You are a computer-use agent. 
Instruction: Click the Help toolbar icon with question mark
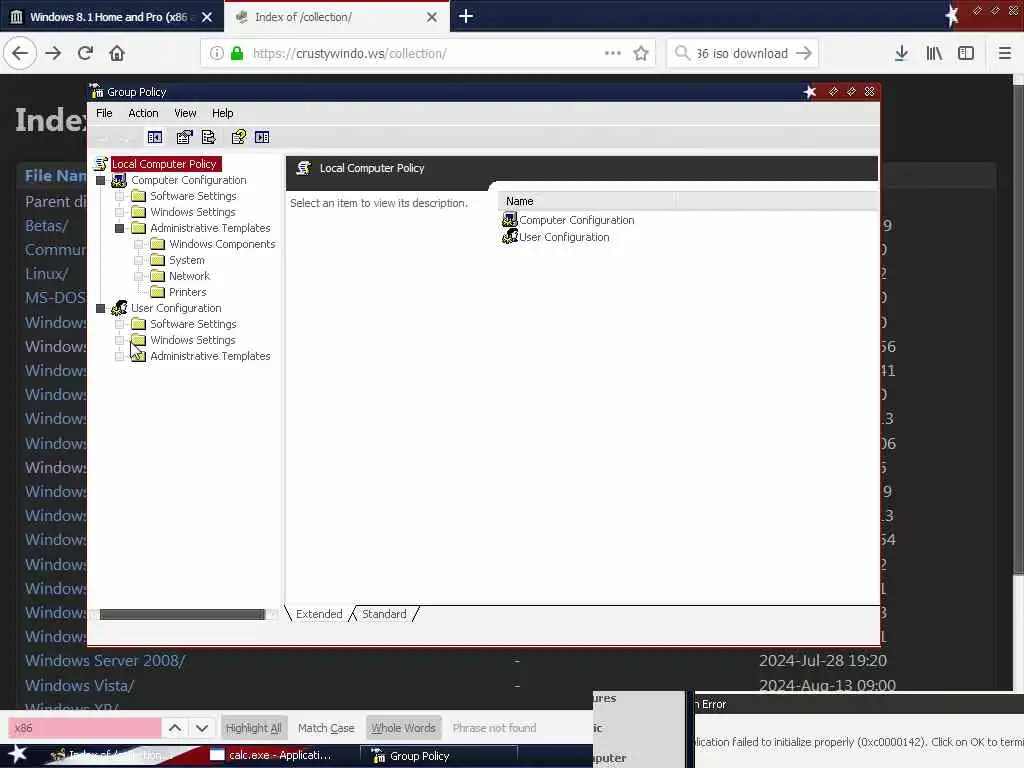point(238,137)
